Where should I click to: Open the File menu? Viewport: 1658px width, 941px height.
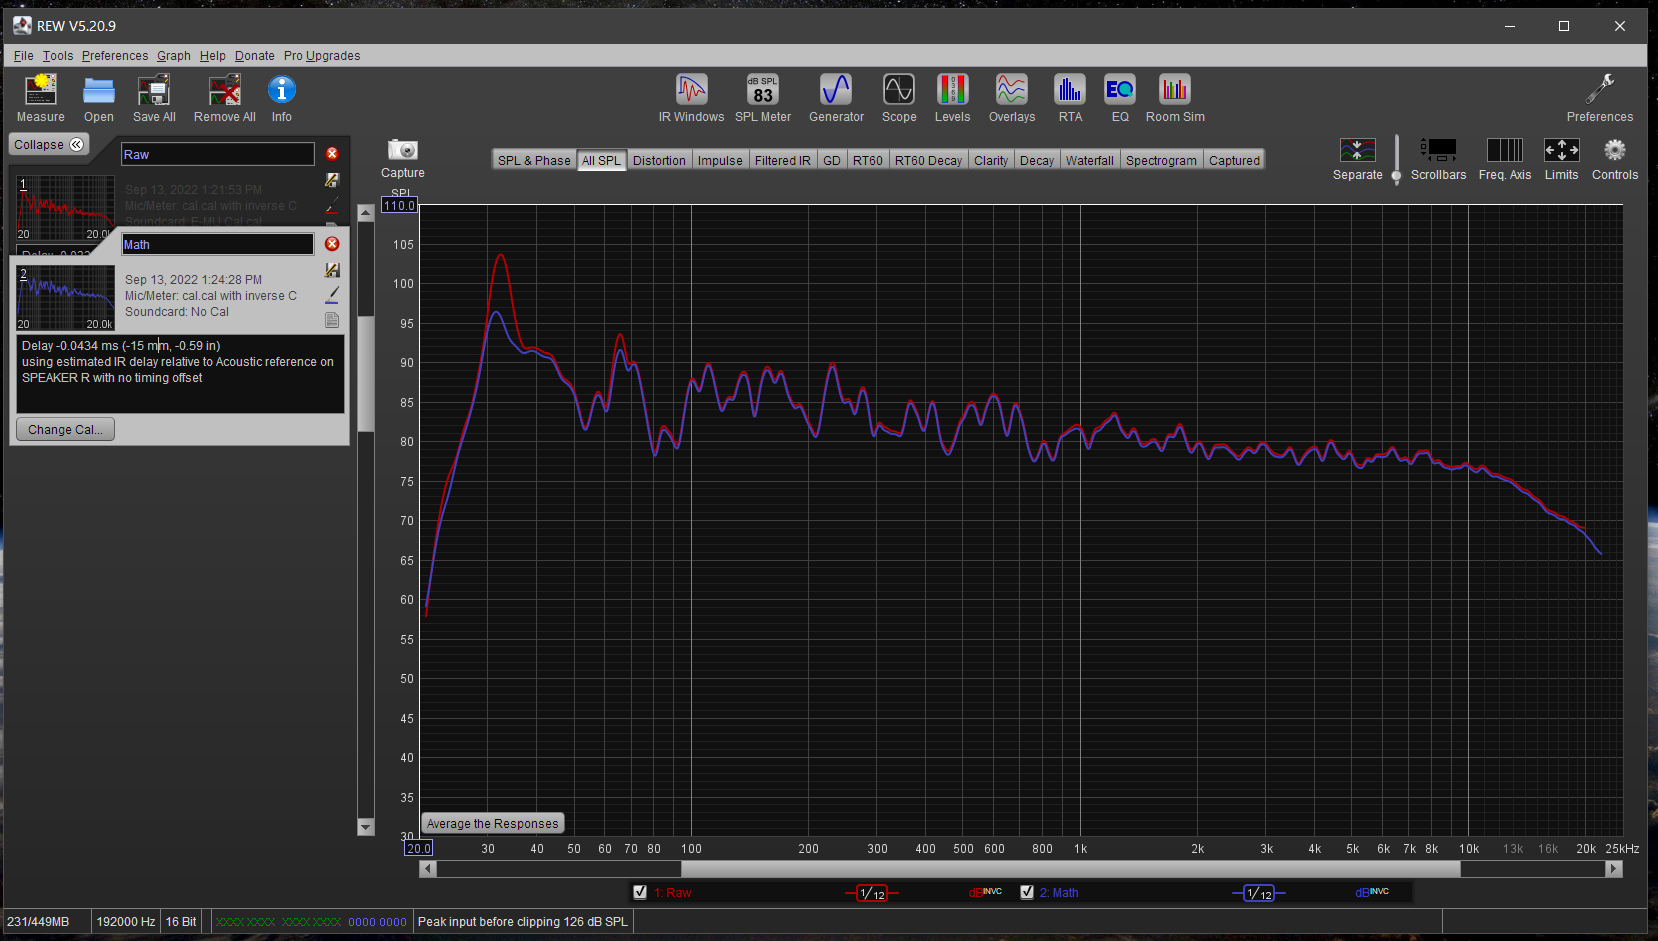24,56
